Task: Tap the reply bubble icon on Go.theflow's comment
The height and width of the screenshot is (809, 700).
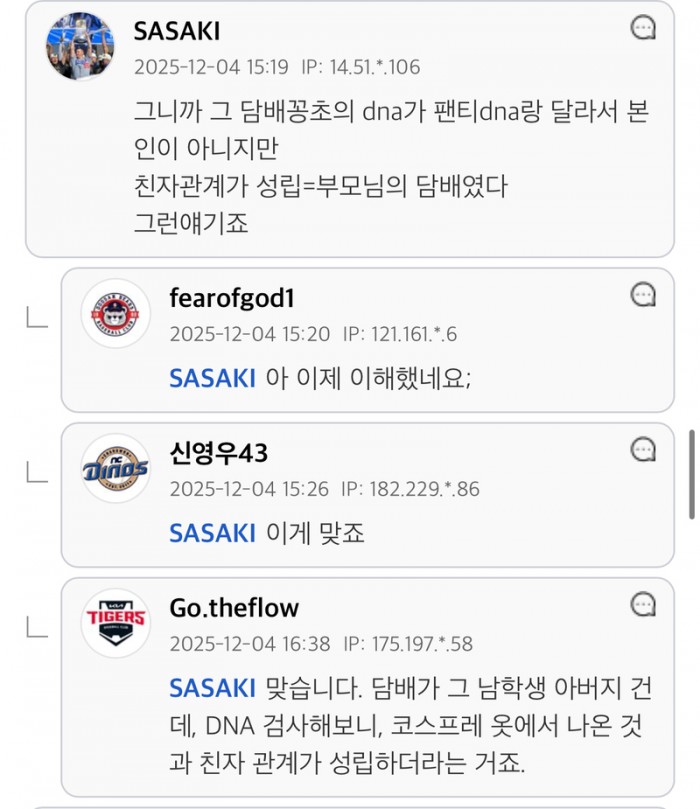Action: (x=644, y=604)
